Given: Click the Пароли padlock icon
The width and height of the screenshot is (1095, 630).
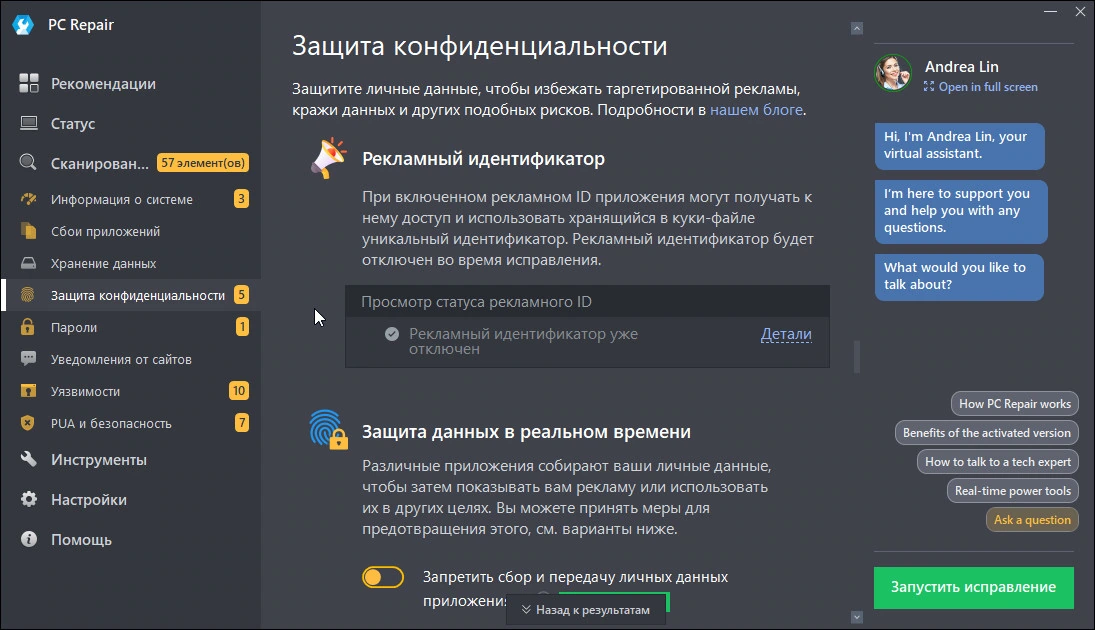Looking at the screenshot, I should [28, 327].
